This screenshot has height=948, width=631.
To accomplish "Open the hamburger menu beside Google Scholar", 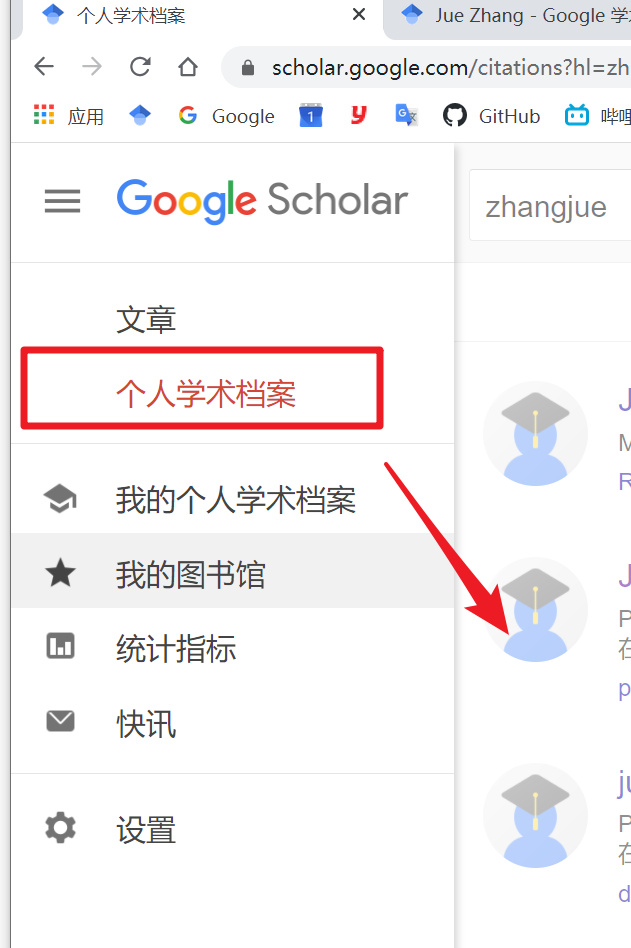I will pos(62,201).
